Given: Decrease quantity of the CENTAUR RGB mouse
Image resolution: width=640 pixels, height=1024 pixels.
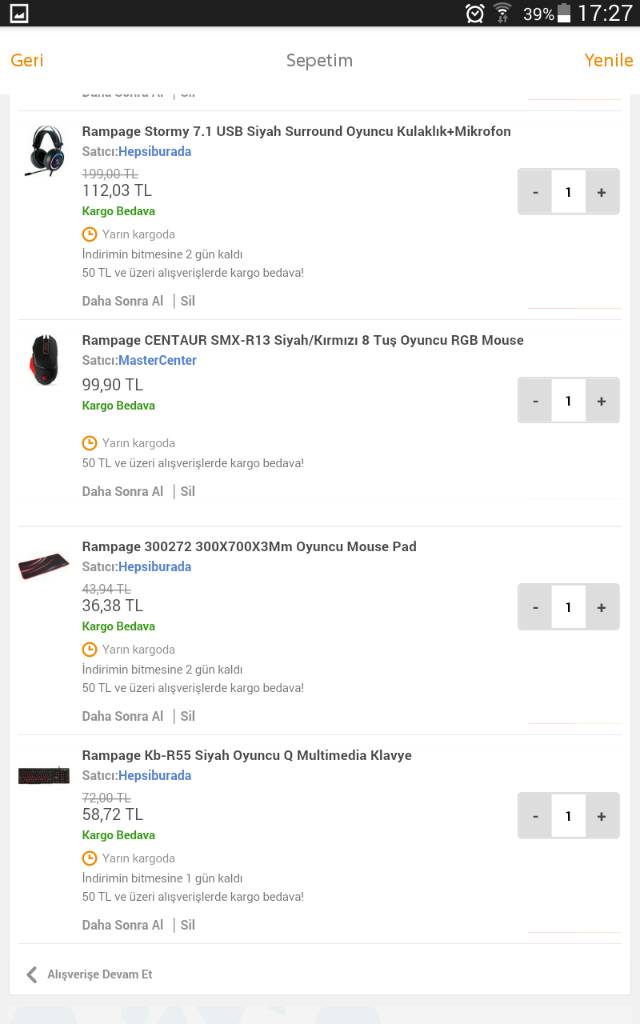Looking at the screenshot, I should click(x=535, y=400).
